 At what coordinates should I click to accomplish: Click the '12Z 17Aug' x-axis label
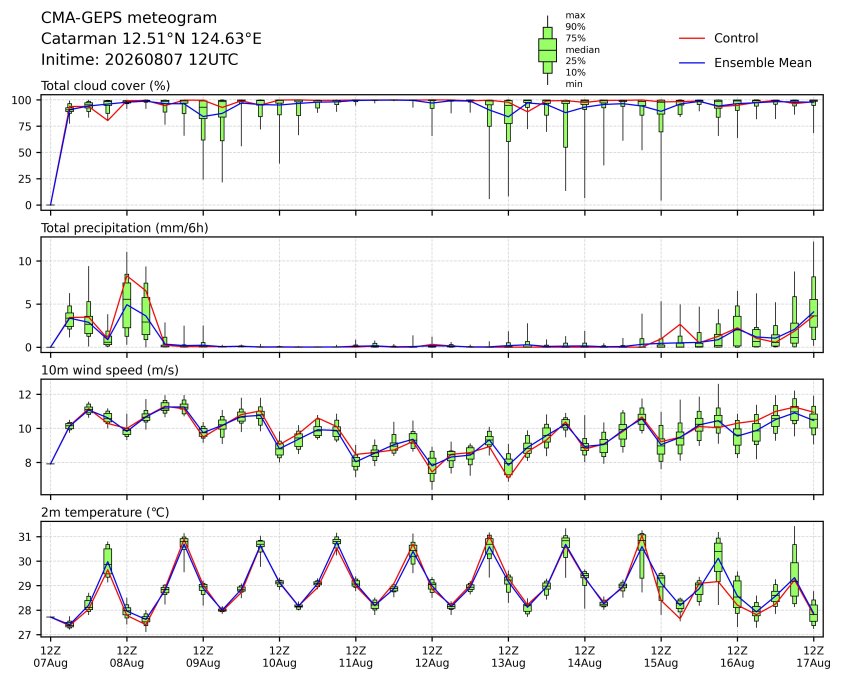[814, 657]
